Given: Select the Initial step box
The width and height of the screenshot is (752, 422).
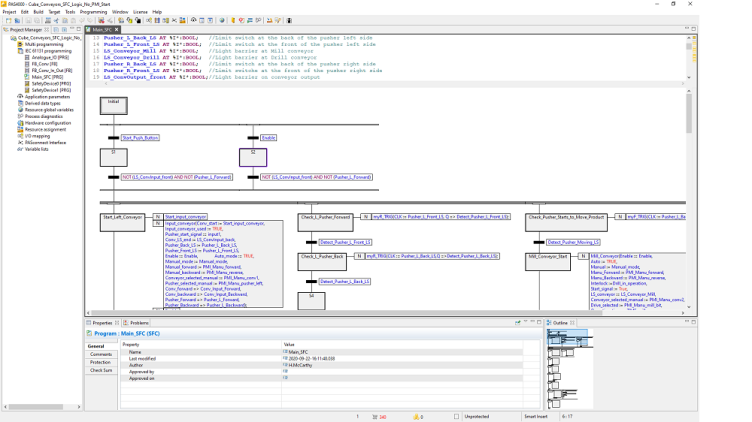Looking at the screenshot, I should click(x=113, y=105).
